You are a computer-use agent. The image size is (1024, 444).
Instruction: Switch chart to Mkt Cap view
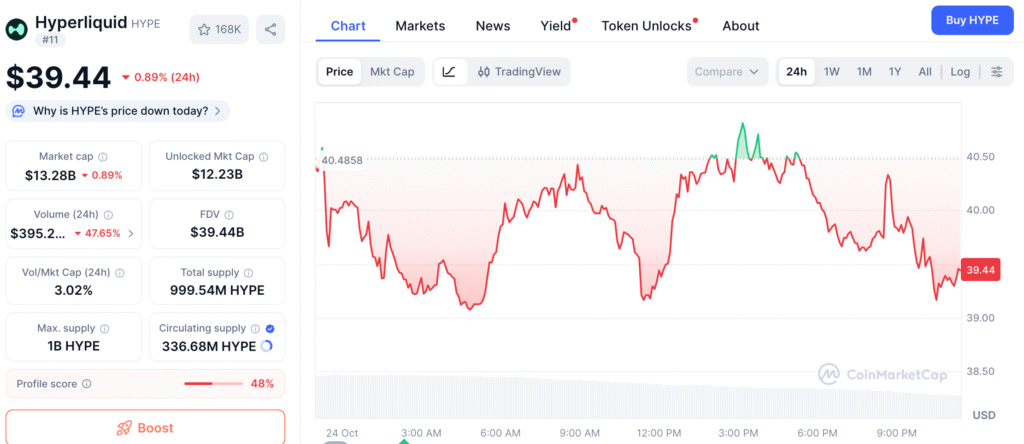coord(392,72)
